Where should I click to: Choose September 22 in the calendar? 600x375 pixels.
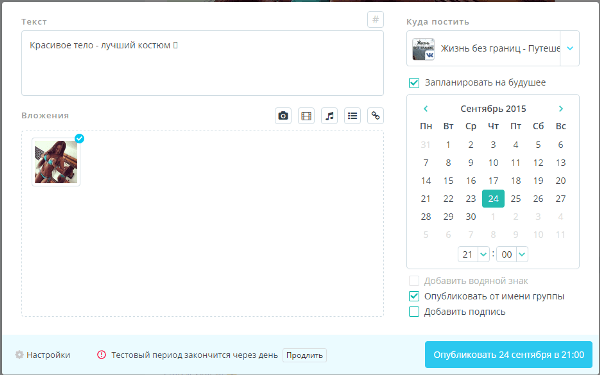pyautogui.click(x=448, y=199)
